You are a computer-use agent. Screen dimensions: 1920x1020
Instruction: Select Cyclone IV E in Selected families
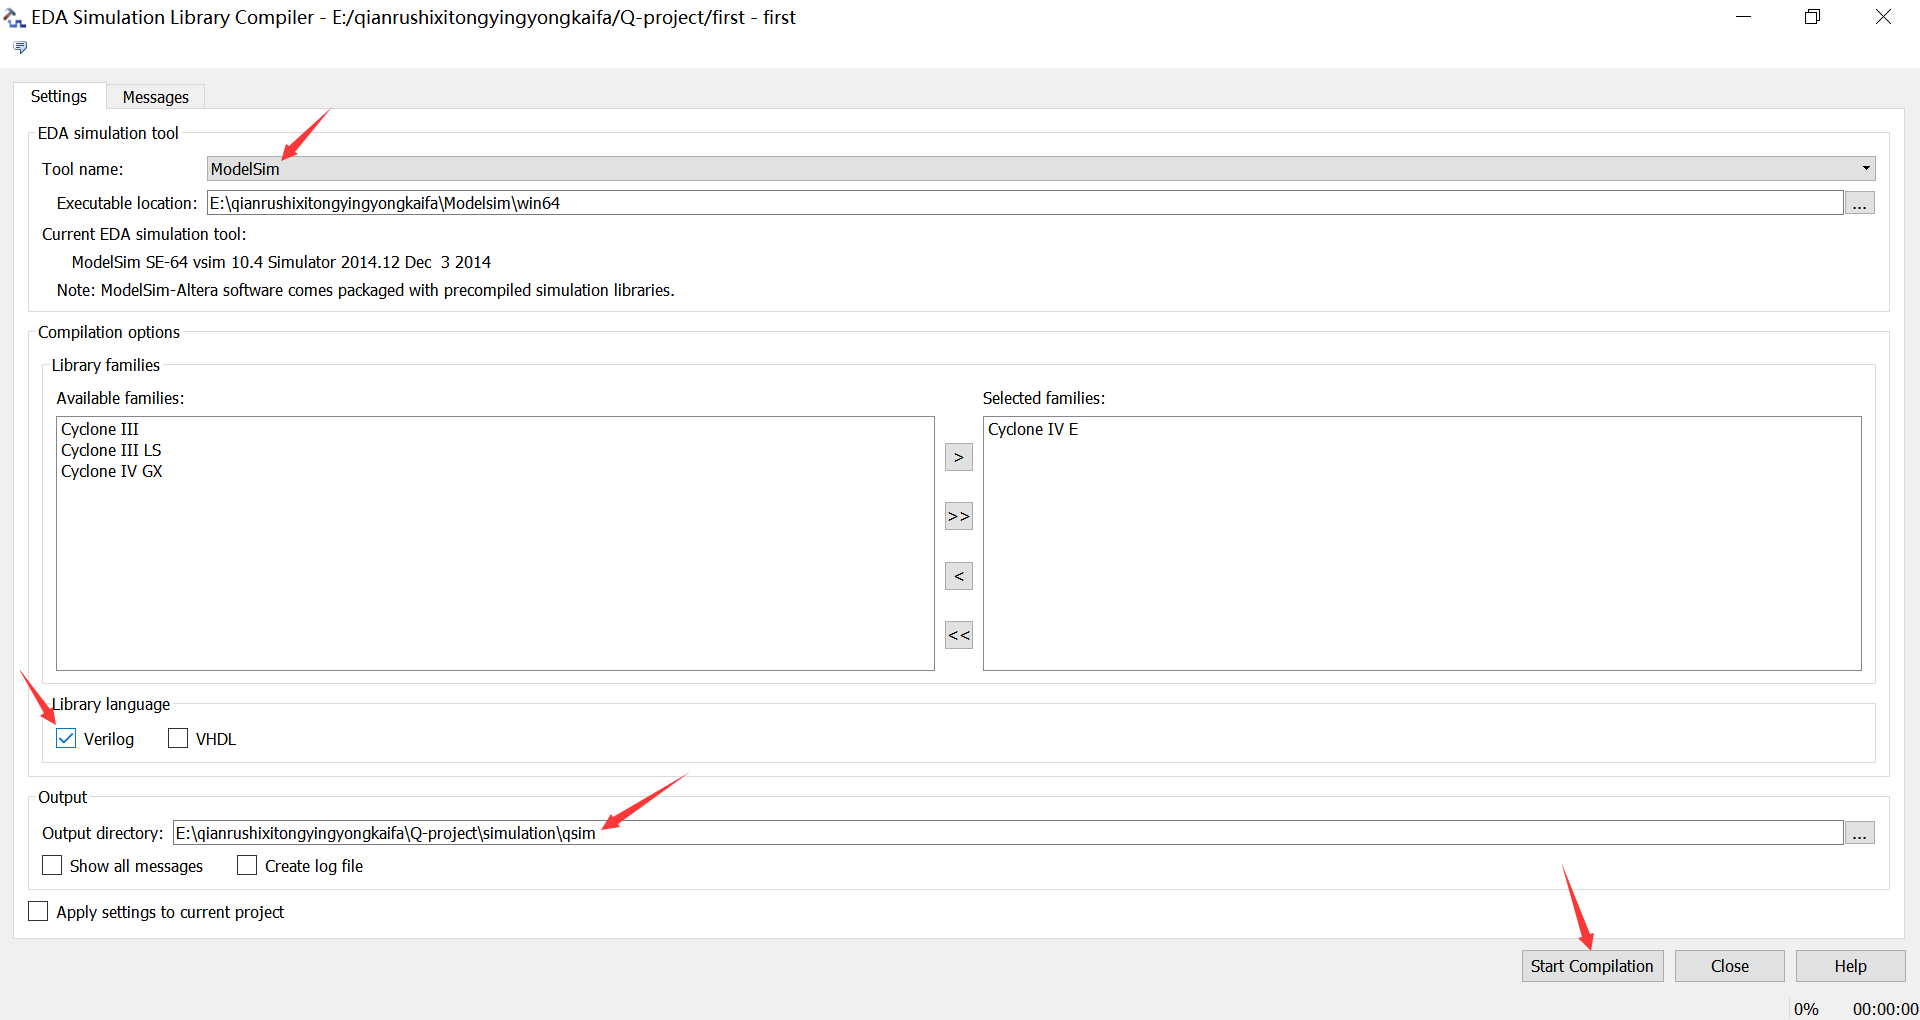tap(1033, 429)
